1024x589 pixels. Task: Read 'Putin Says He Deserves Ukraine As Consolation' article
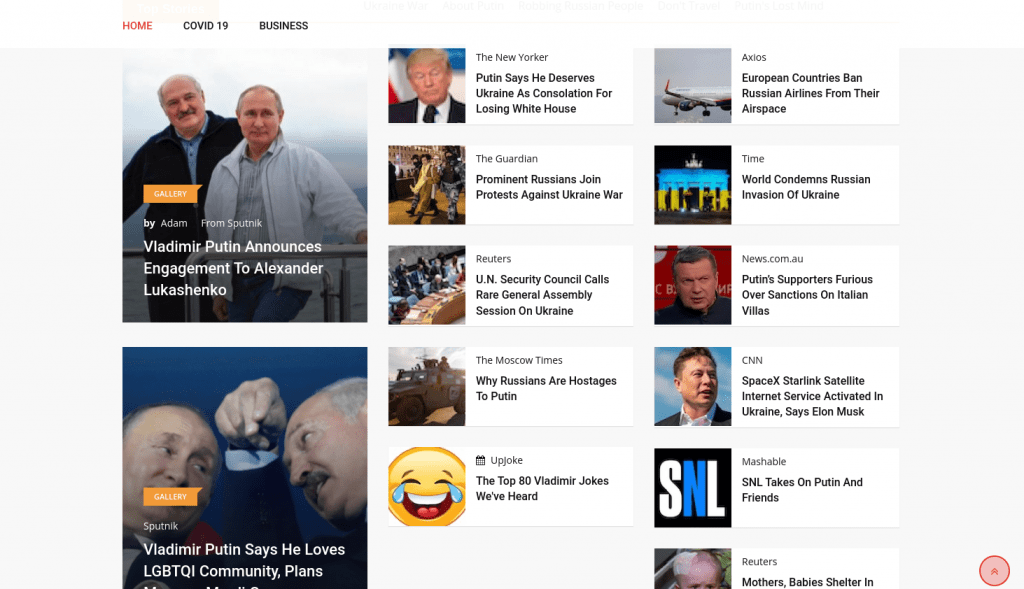tap(544, 93)
